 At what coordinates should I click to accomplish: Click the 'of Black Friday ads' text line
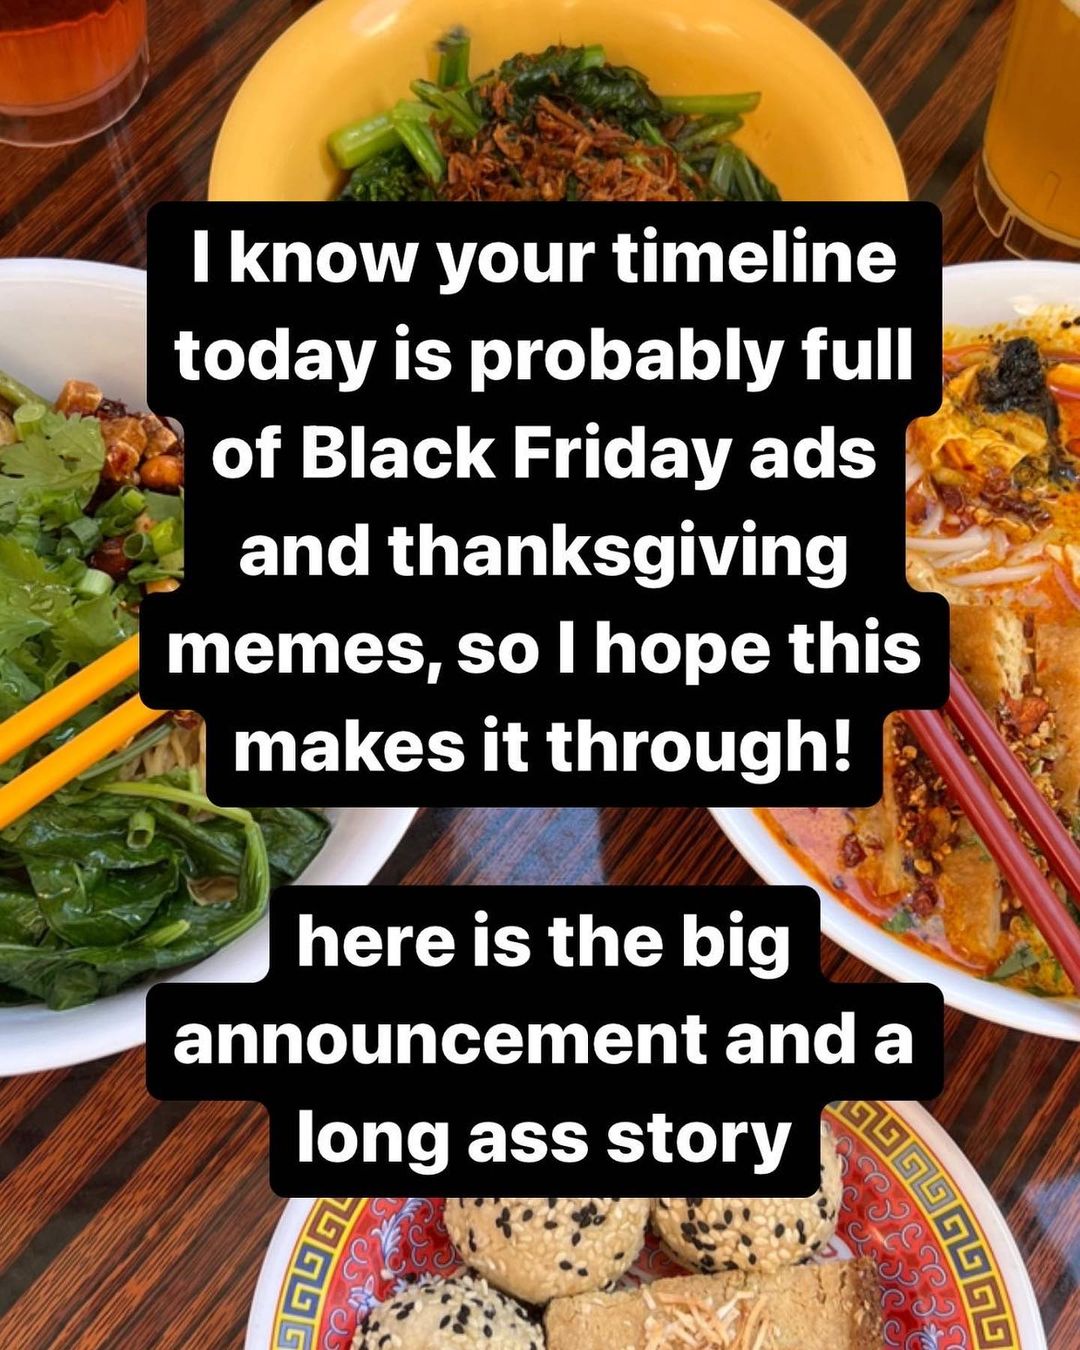click(x=545, y=453)
